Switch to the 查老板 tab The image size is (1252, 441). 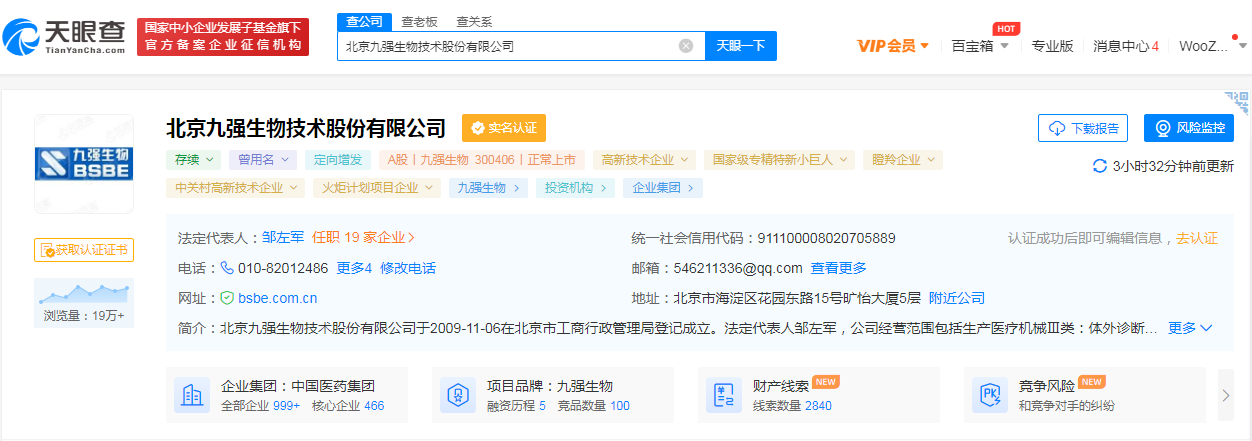(419, 21)
